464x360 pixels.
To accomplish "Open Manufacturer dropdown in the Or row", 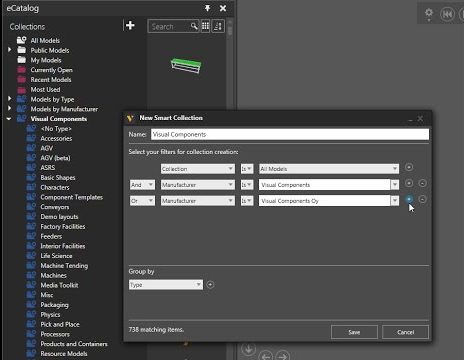I will pyautogui.click(x=198, y=201).
